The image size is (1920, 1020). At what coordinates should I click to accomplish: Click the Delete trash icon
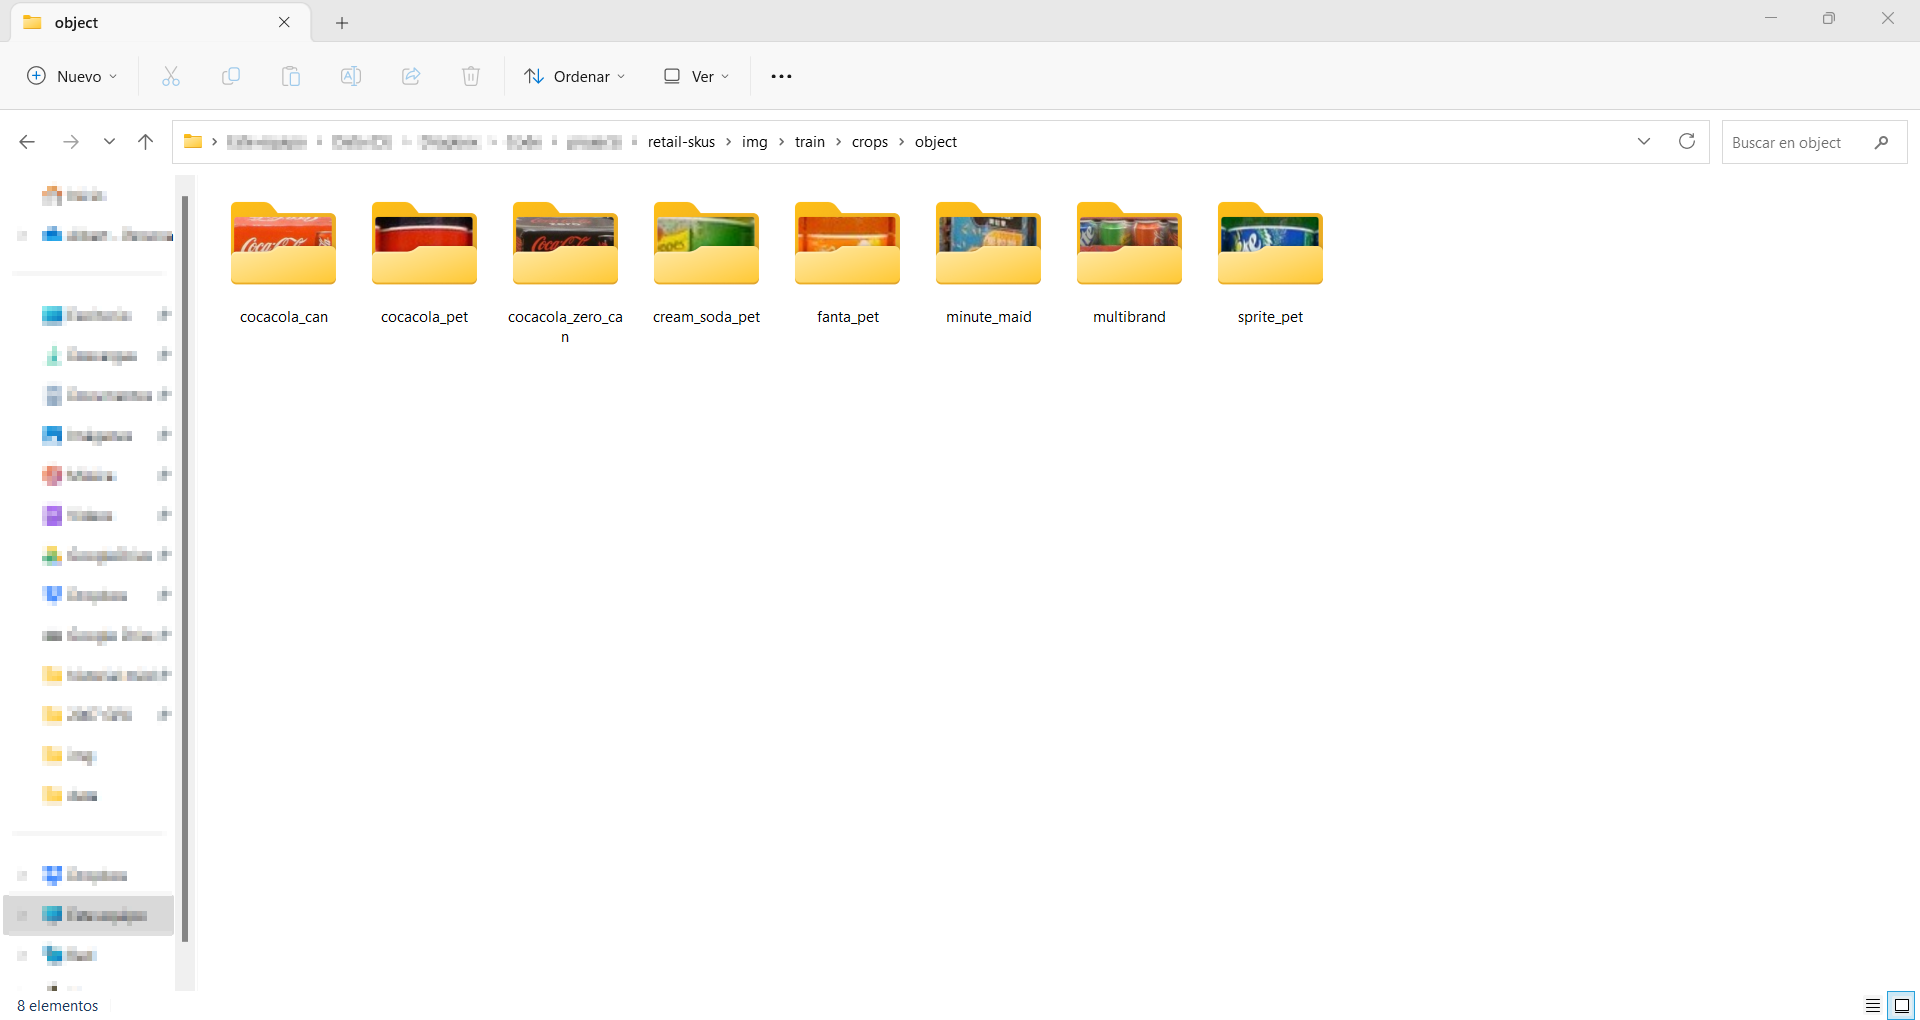click(x=471, y=76)
